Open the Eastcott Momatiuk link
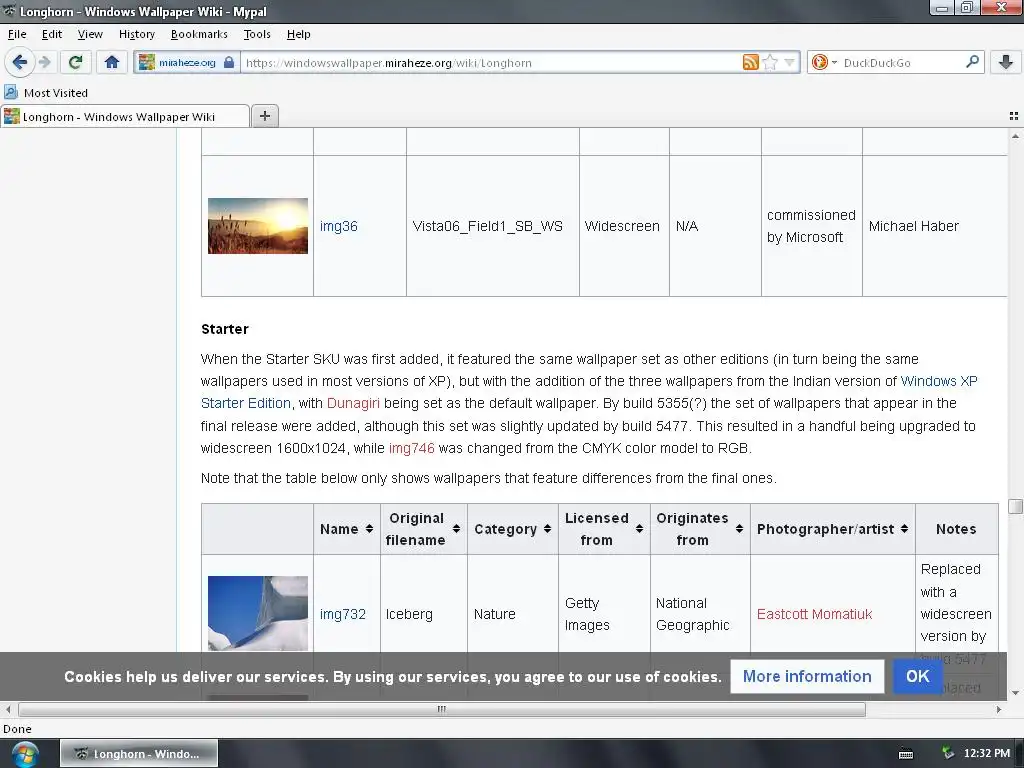This screenshot has height=768, width=1024. click(814, 614)
